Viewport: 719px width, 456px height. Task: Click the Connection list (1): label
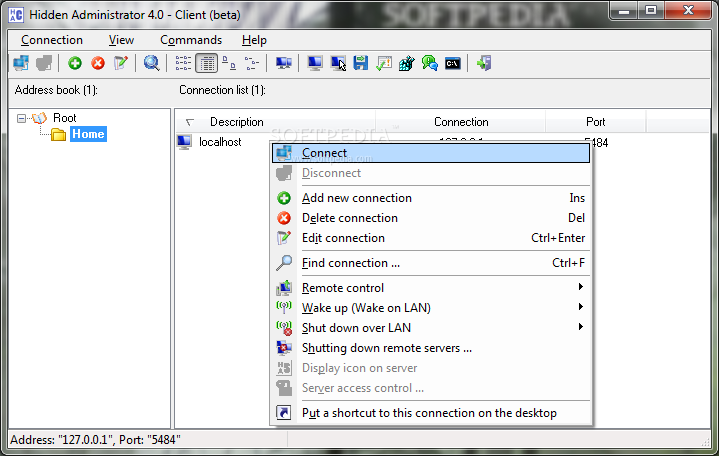[222, 90]
